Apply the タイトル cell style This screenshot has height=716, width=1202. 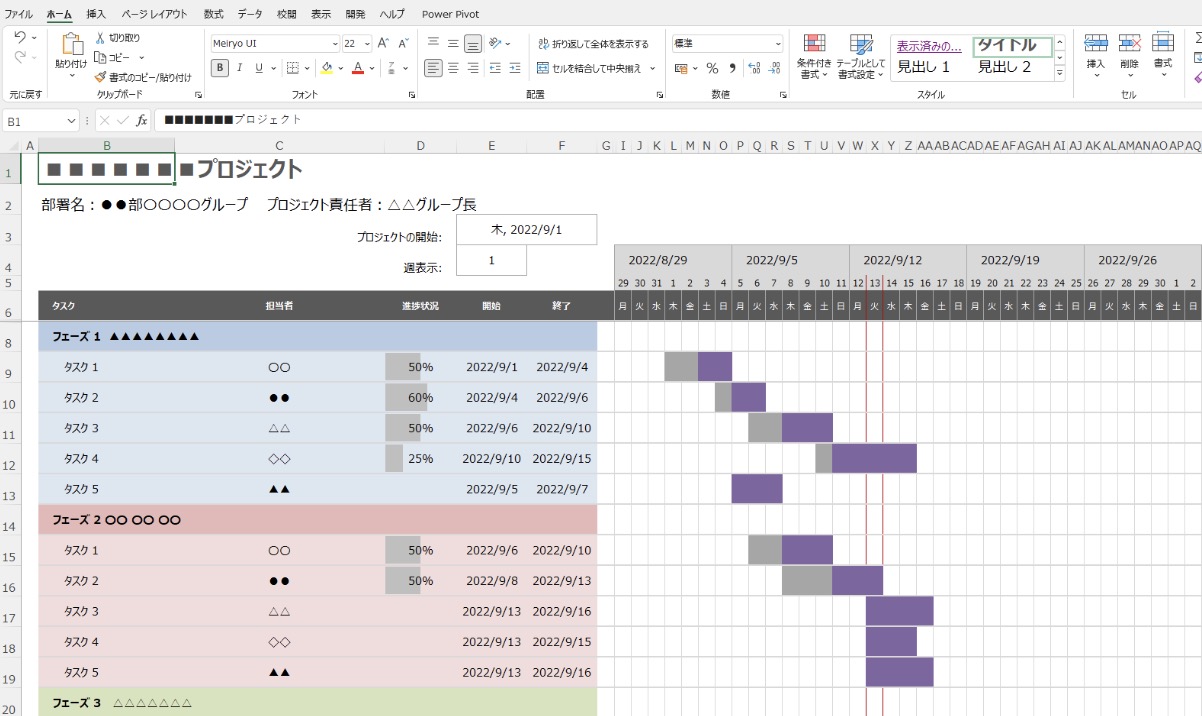click(1013, 46)
